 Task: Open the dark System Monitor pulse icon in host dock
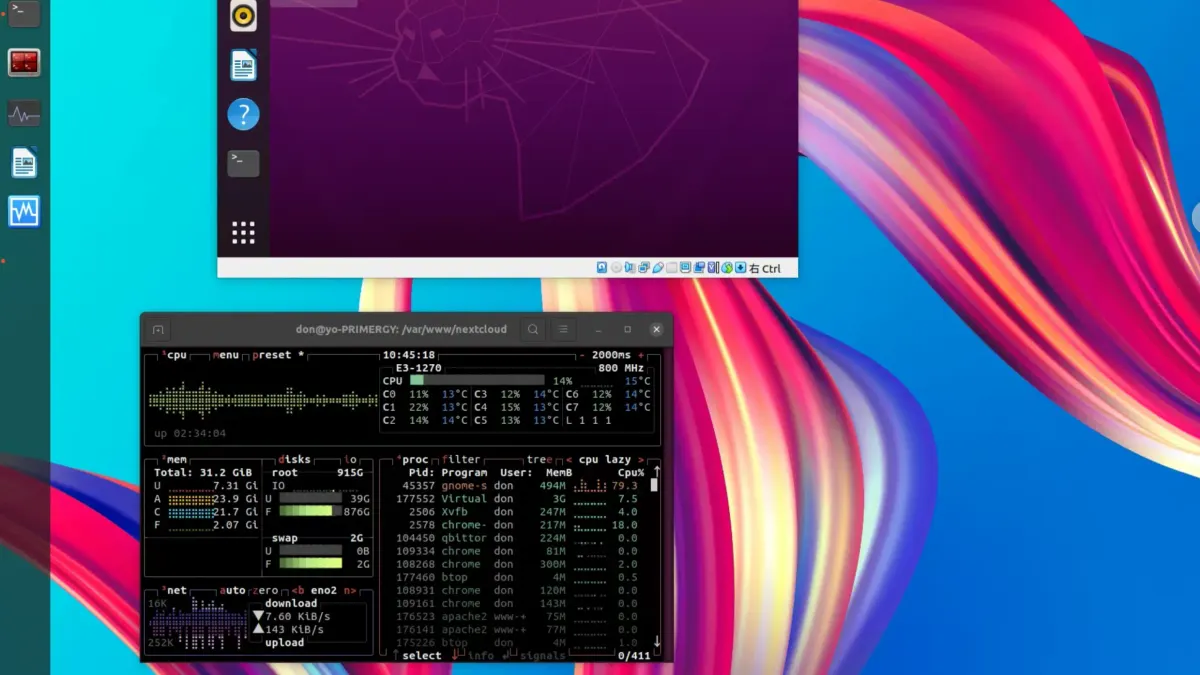24,113
